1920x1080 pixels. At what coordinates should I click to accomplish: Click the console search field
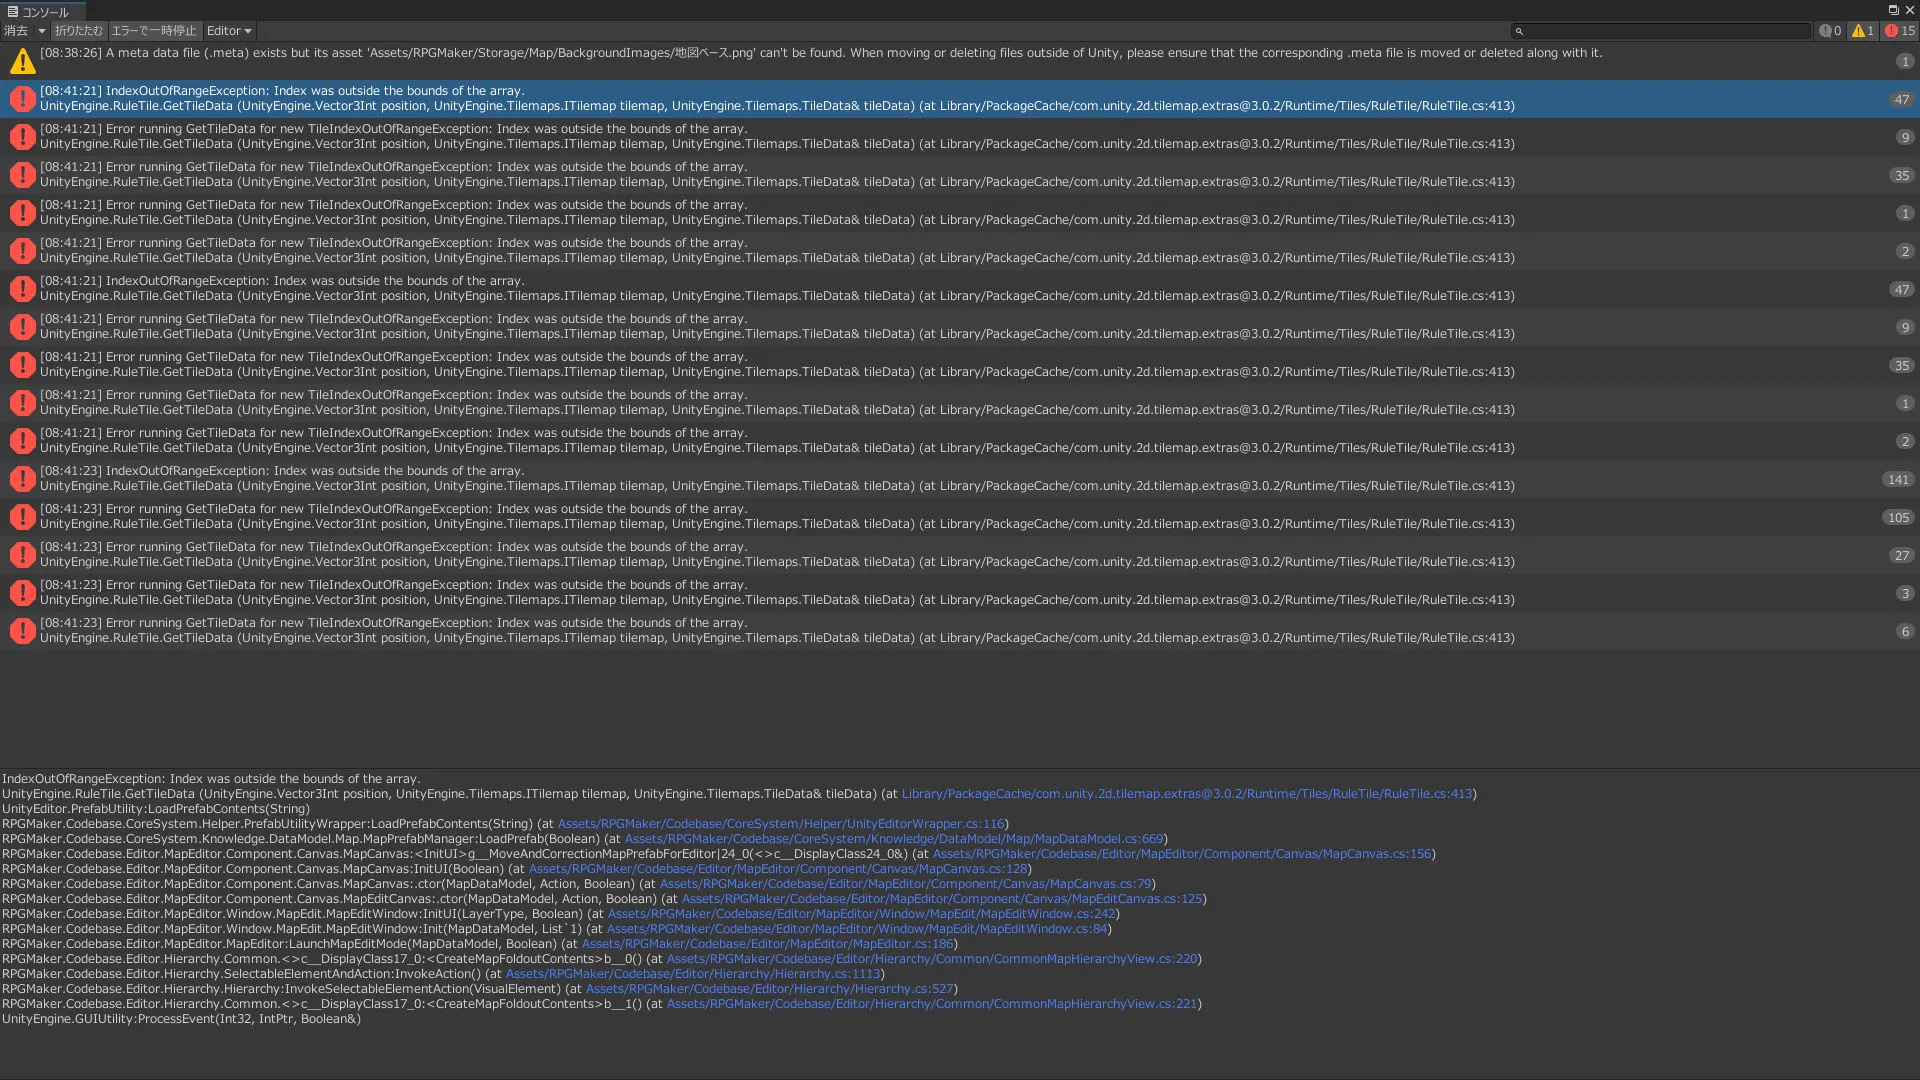pos(1661,31)
